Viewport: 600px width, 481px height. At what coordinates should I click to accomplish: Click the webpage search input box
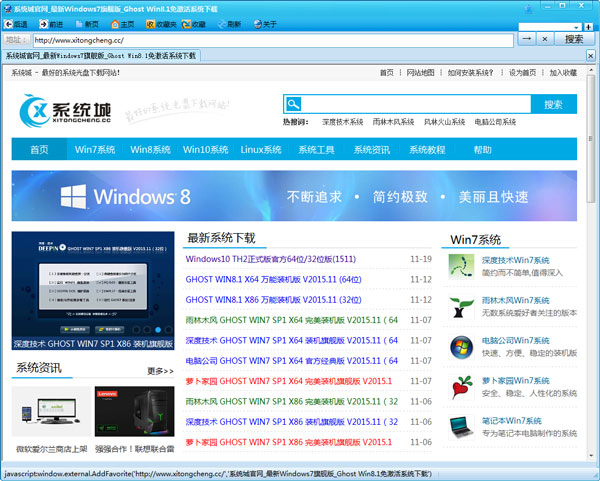click(x=416, y=104)
